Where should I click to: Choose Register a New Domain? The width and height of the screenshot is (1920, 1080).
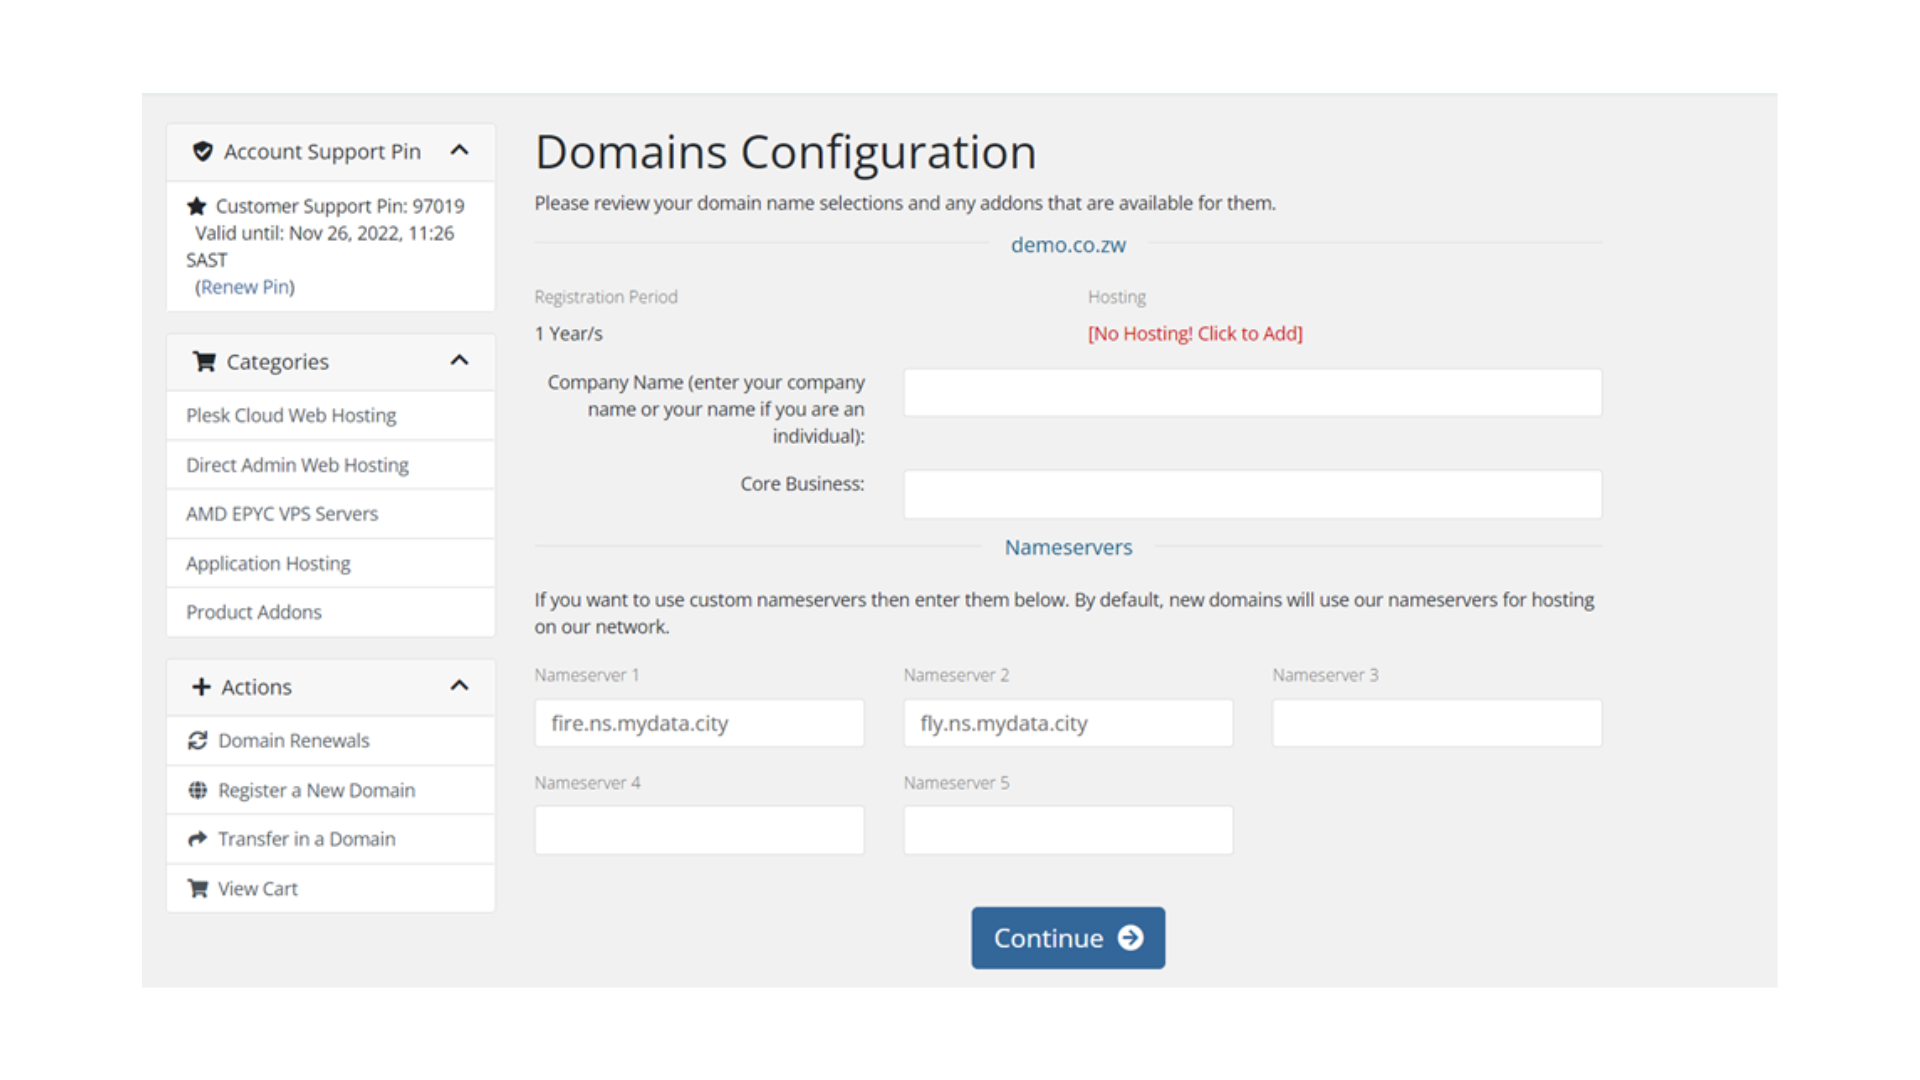[x=331, y=790]
